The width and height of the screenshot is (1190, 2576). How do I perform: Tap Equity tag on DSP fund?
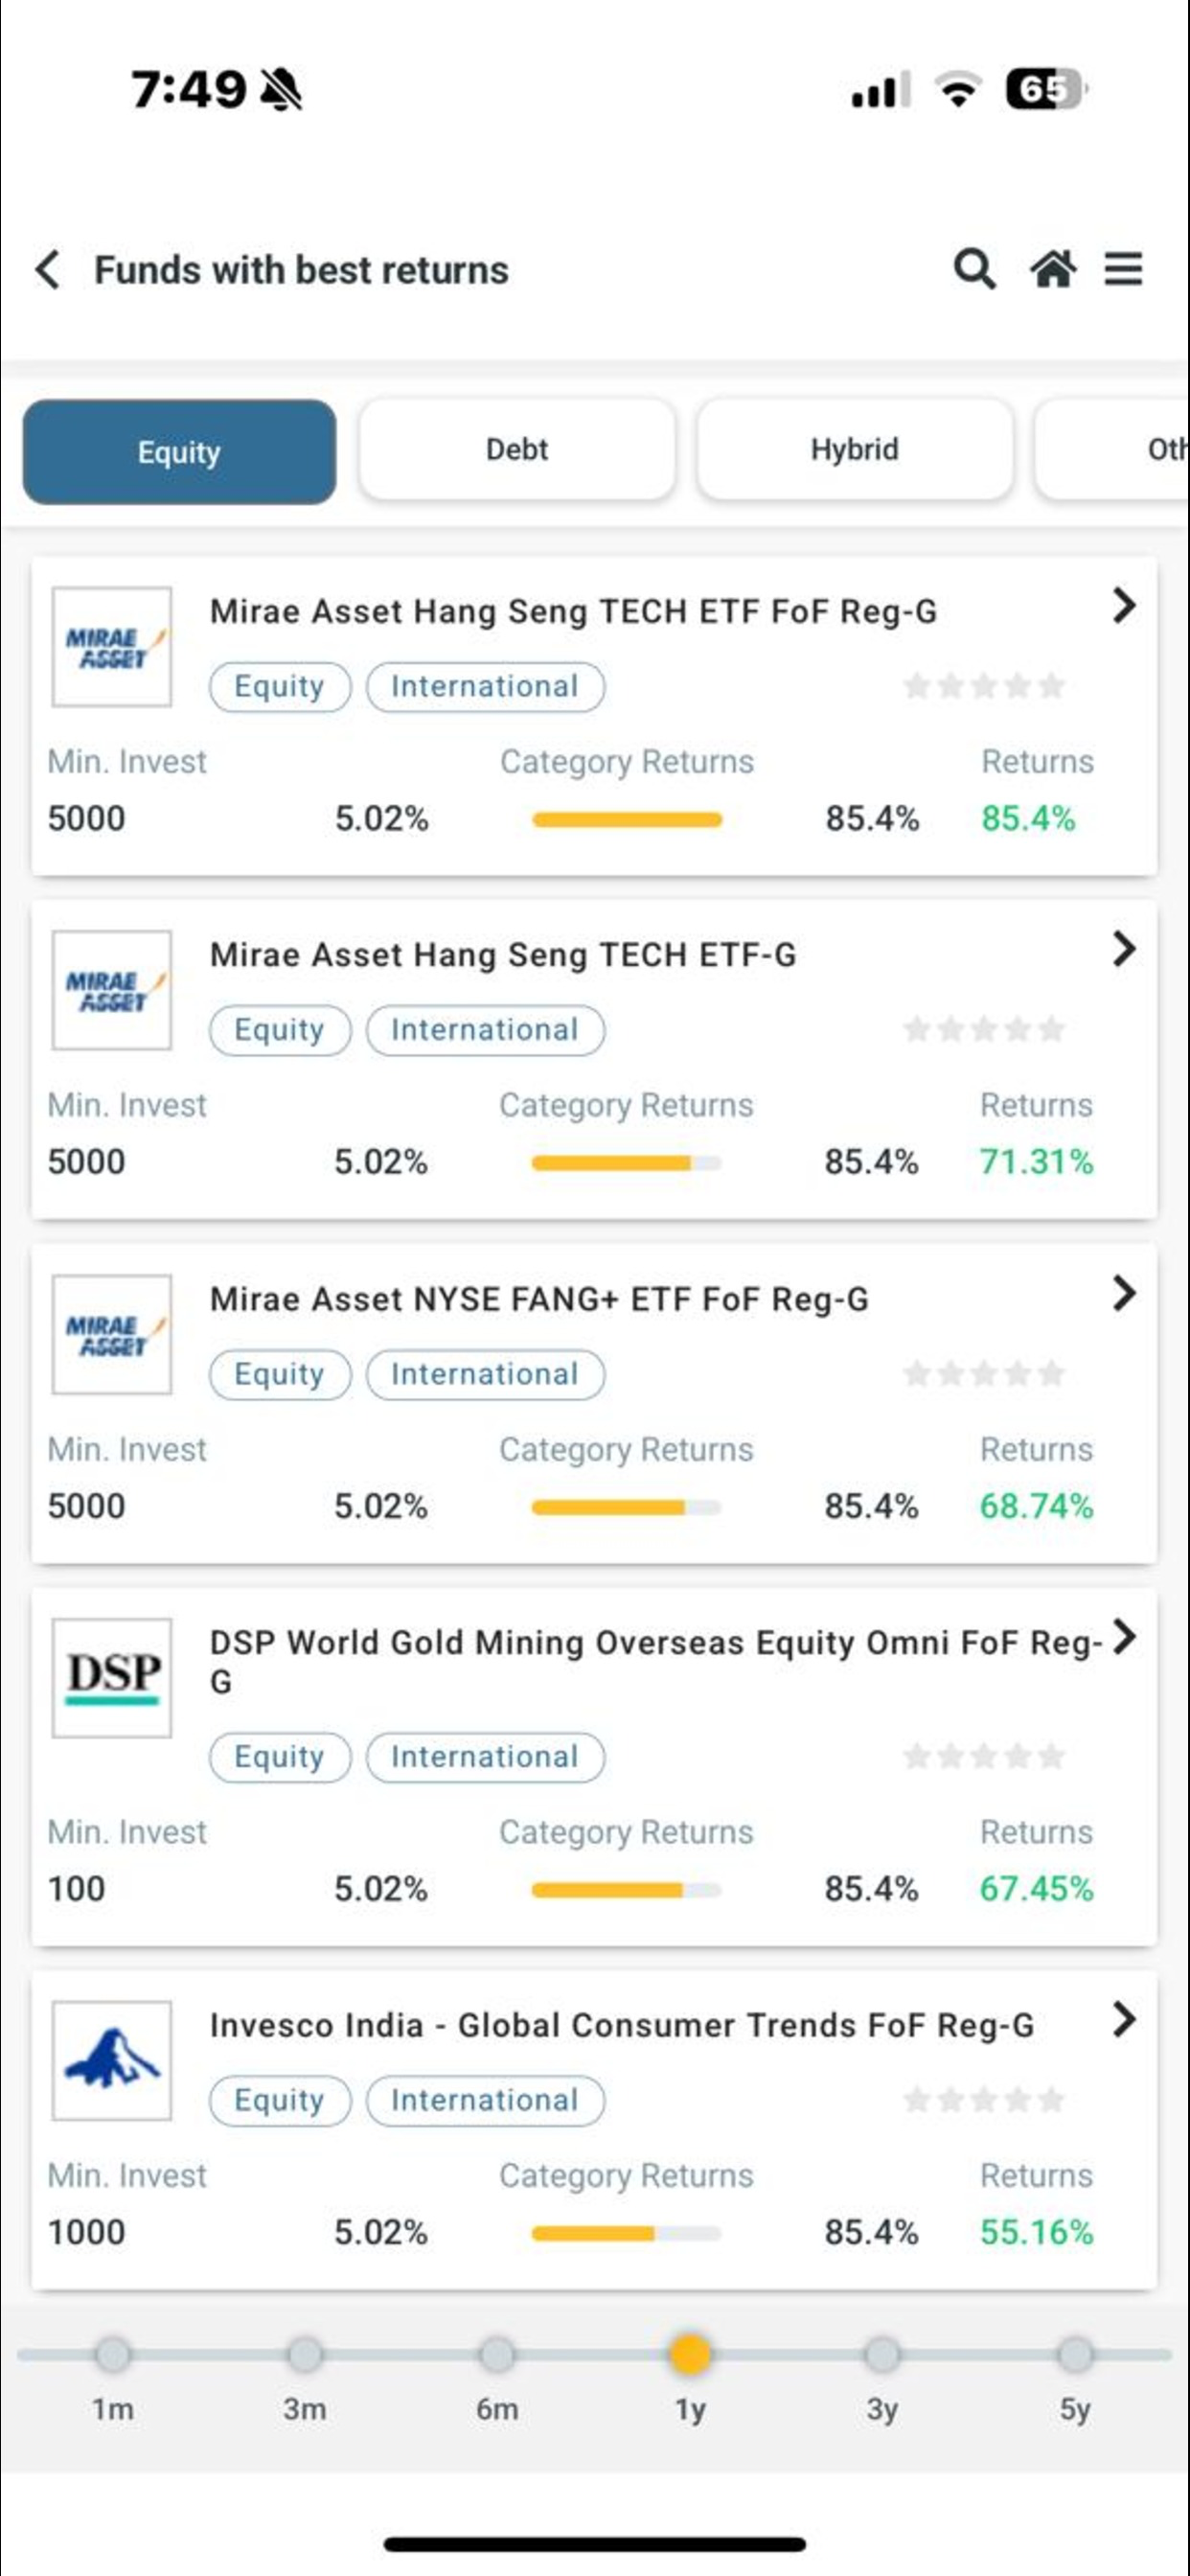click(280, 1757)
